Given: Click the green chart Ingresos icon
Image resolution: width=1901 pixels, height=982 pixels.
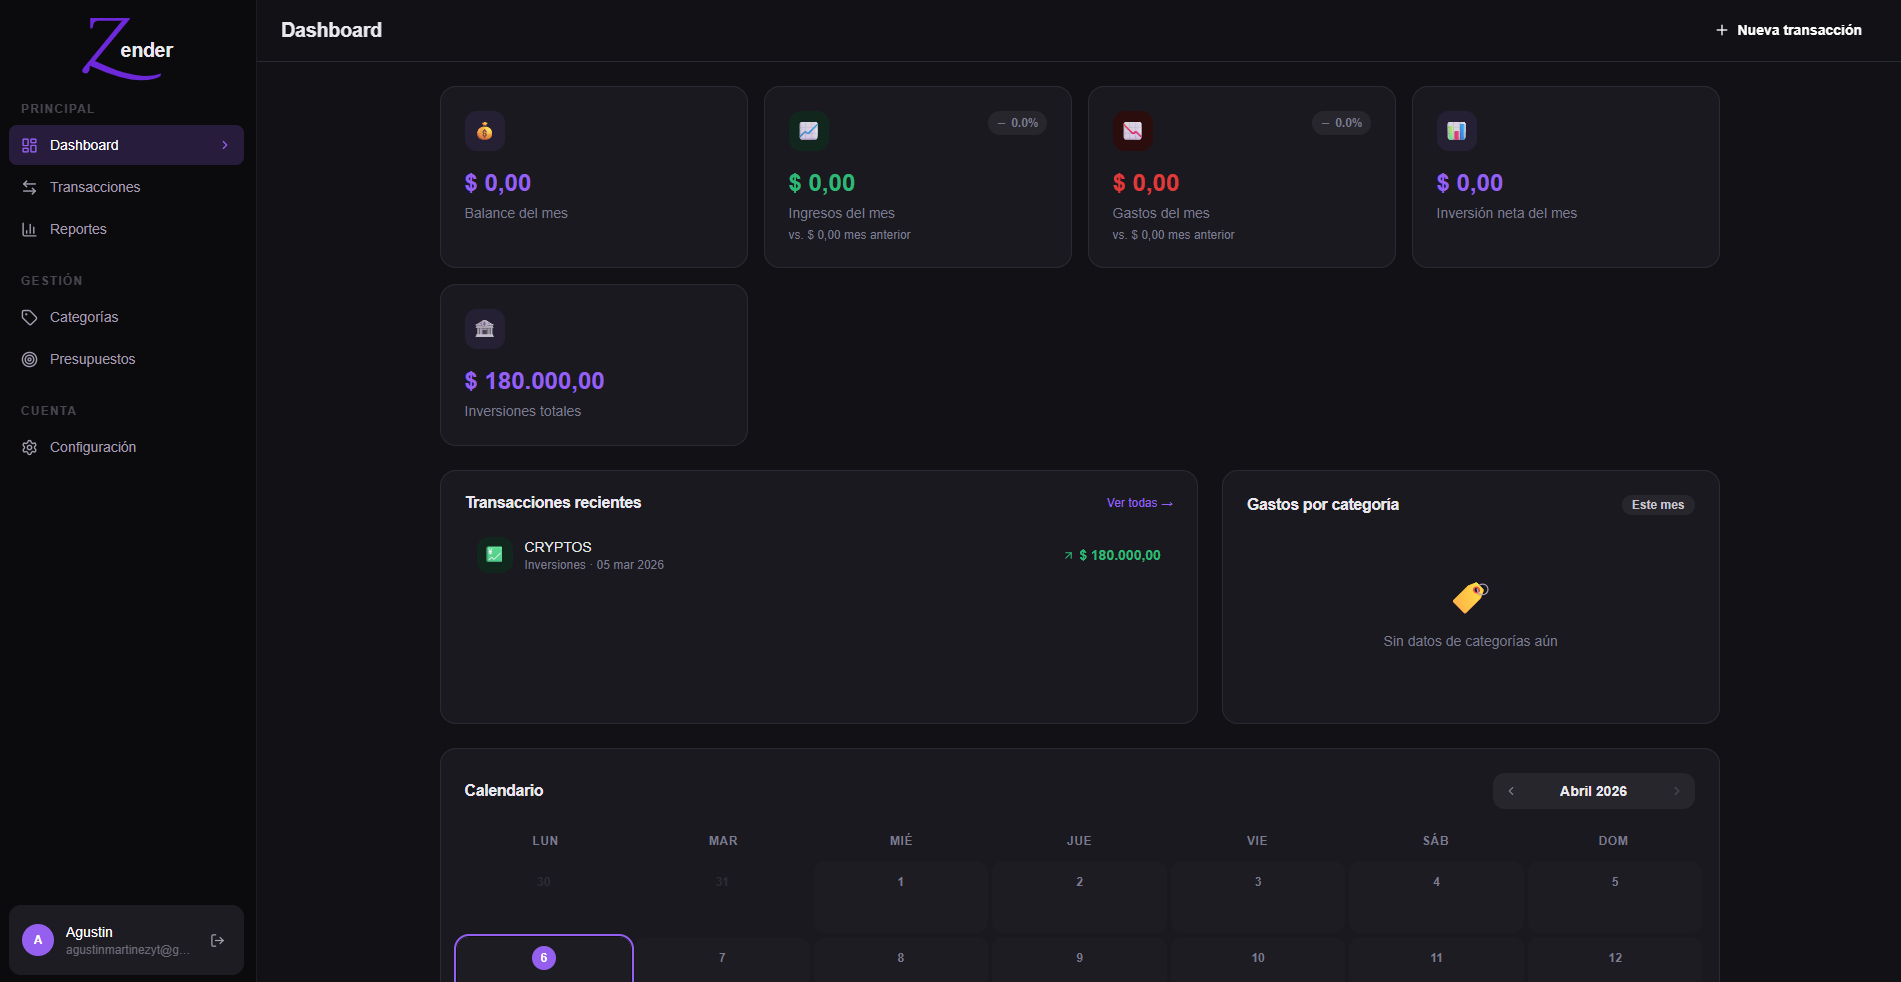Looking at the screenshot, I should 808,131.
